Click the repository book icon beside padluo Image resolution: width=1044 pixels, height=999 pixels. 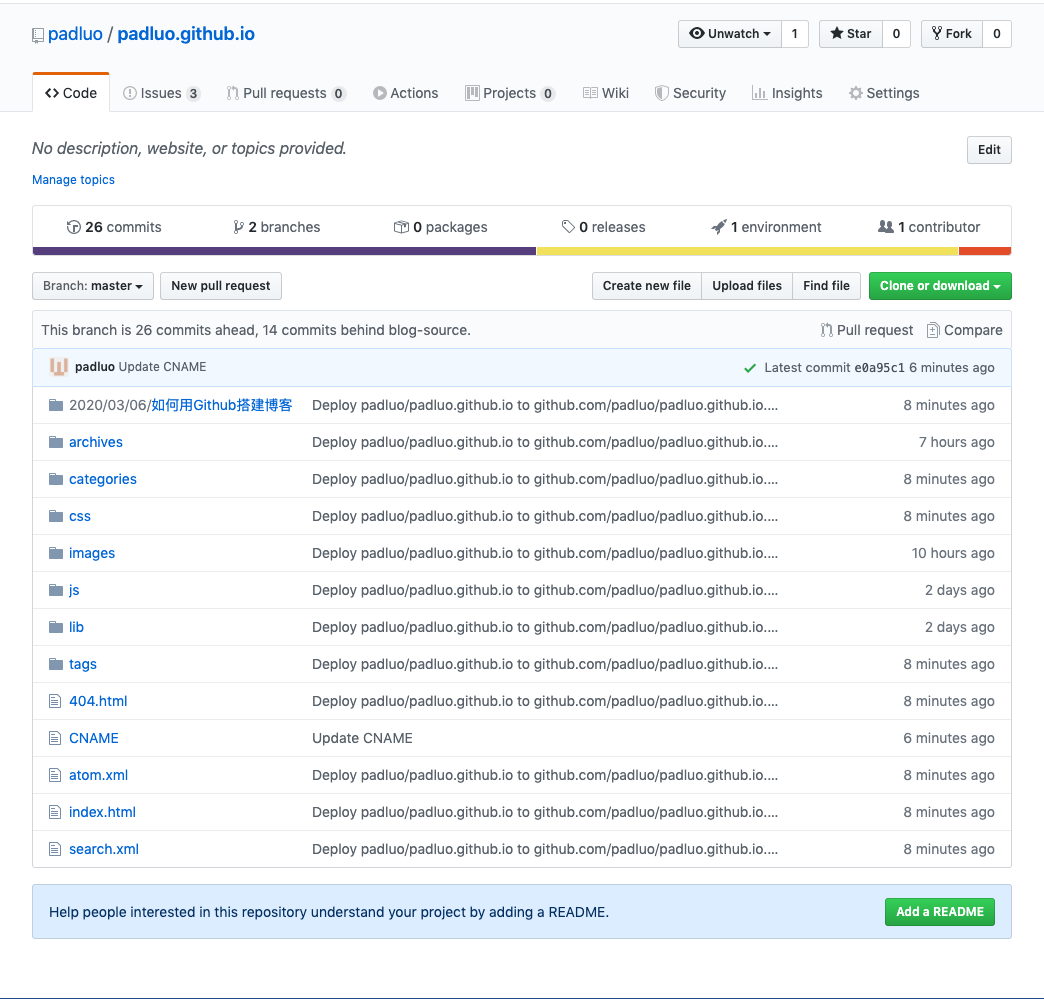click(x=38, y=35)
